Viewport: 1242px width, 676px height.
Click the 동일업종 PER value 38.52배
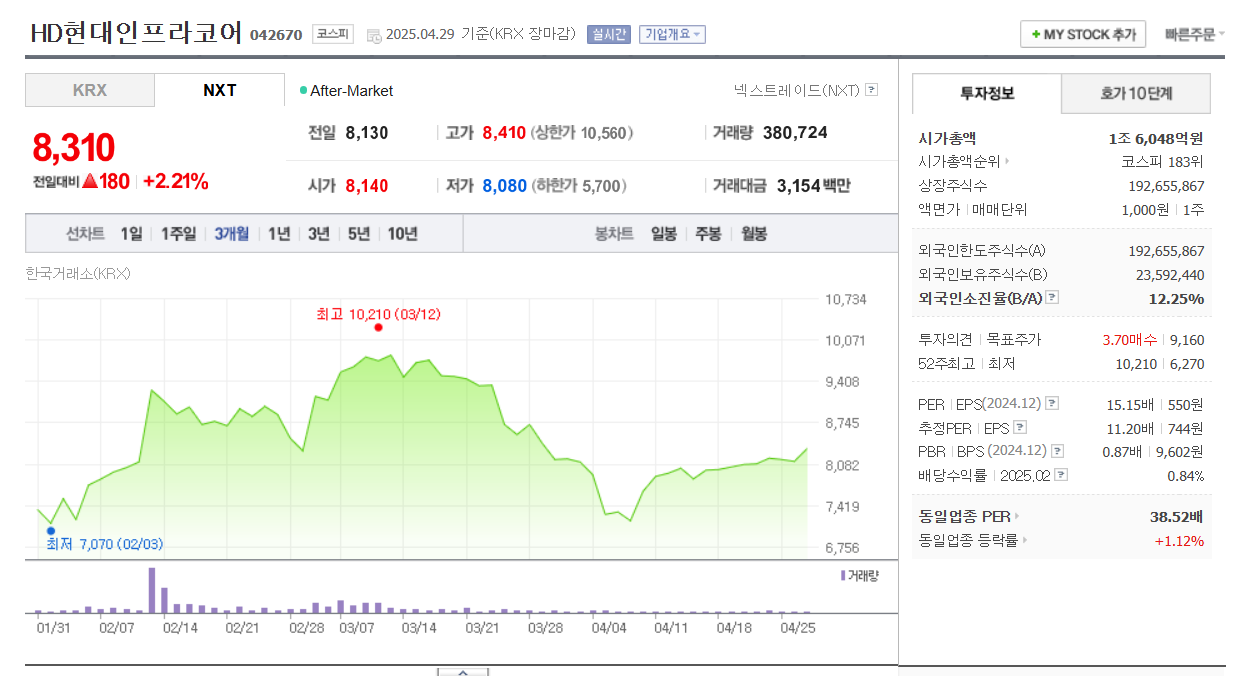click(x=1177, y=517)
